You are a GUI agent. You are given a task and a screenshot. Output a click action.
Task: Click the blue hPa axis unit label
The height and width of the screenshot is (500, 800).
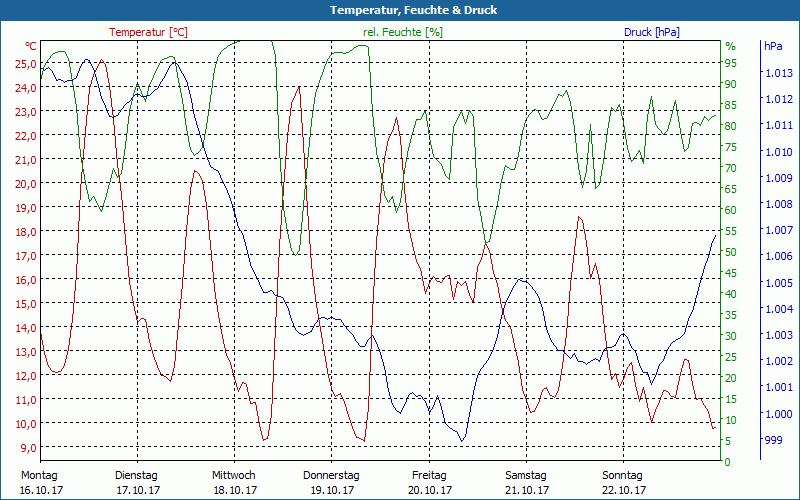click(x=773, y=46)
